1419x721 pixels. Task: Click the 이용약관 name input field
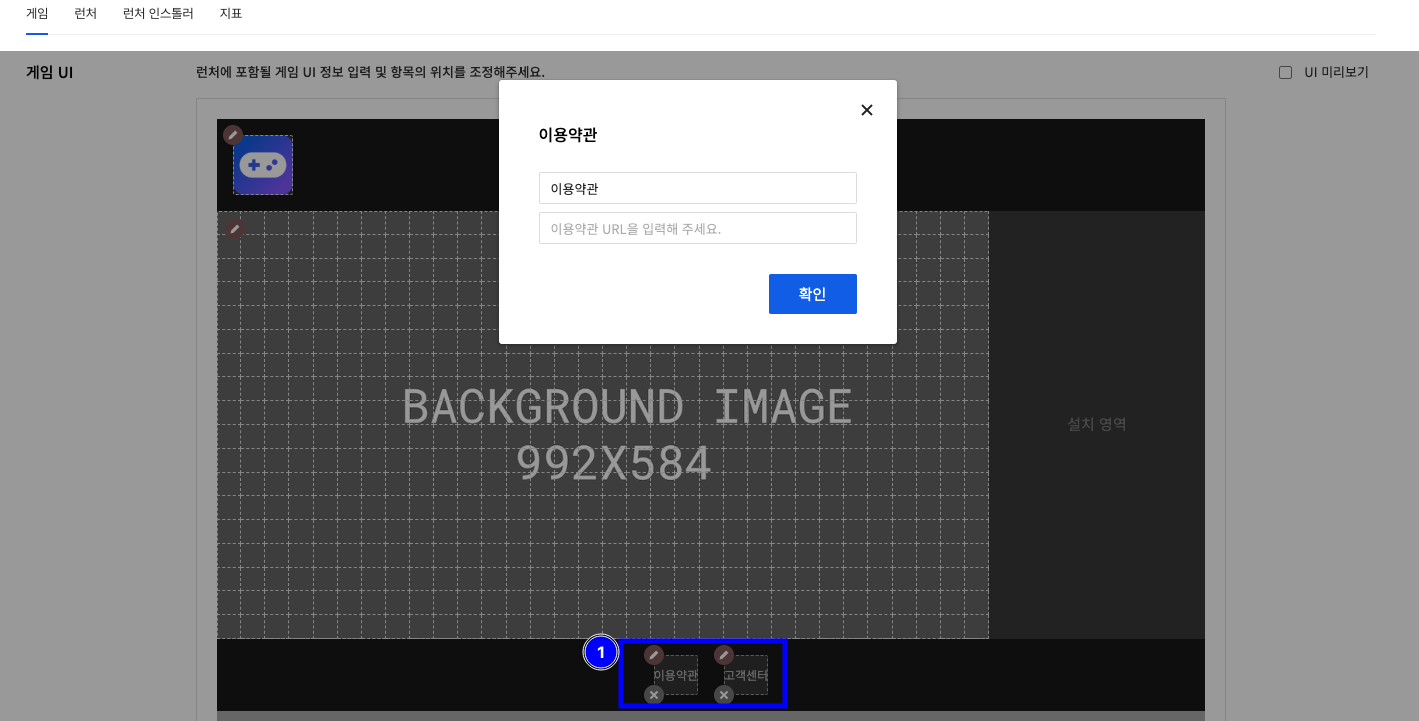[x=697, y=188]
